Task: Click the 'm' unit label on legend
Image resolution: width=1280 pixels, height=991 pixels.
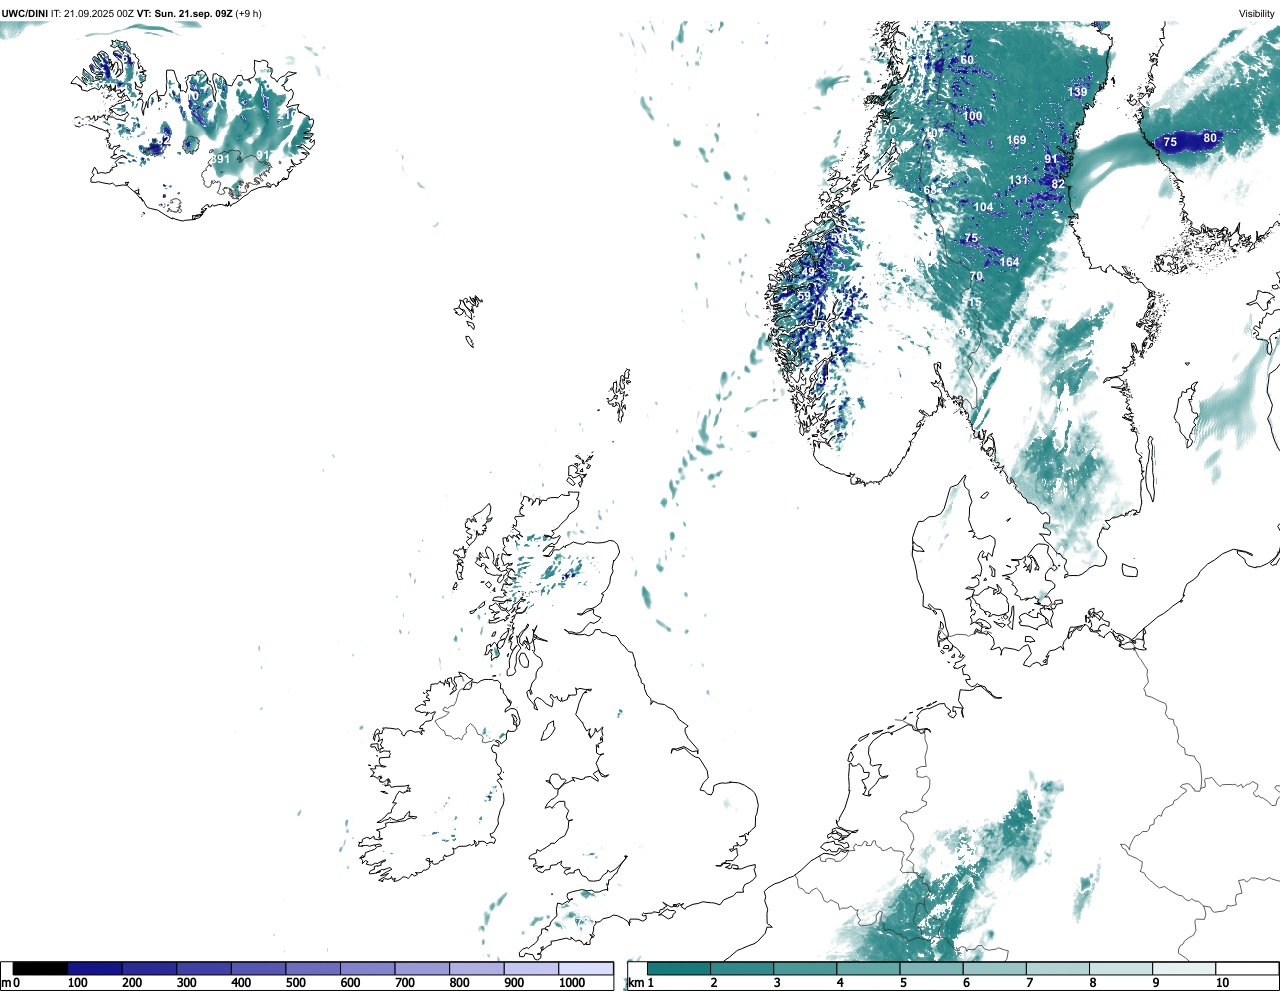Action: [5, 983]
